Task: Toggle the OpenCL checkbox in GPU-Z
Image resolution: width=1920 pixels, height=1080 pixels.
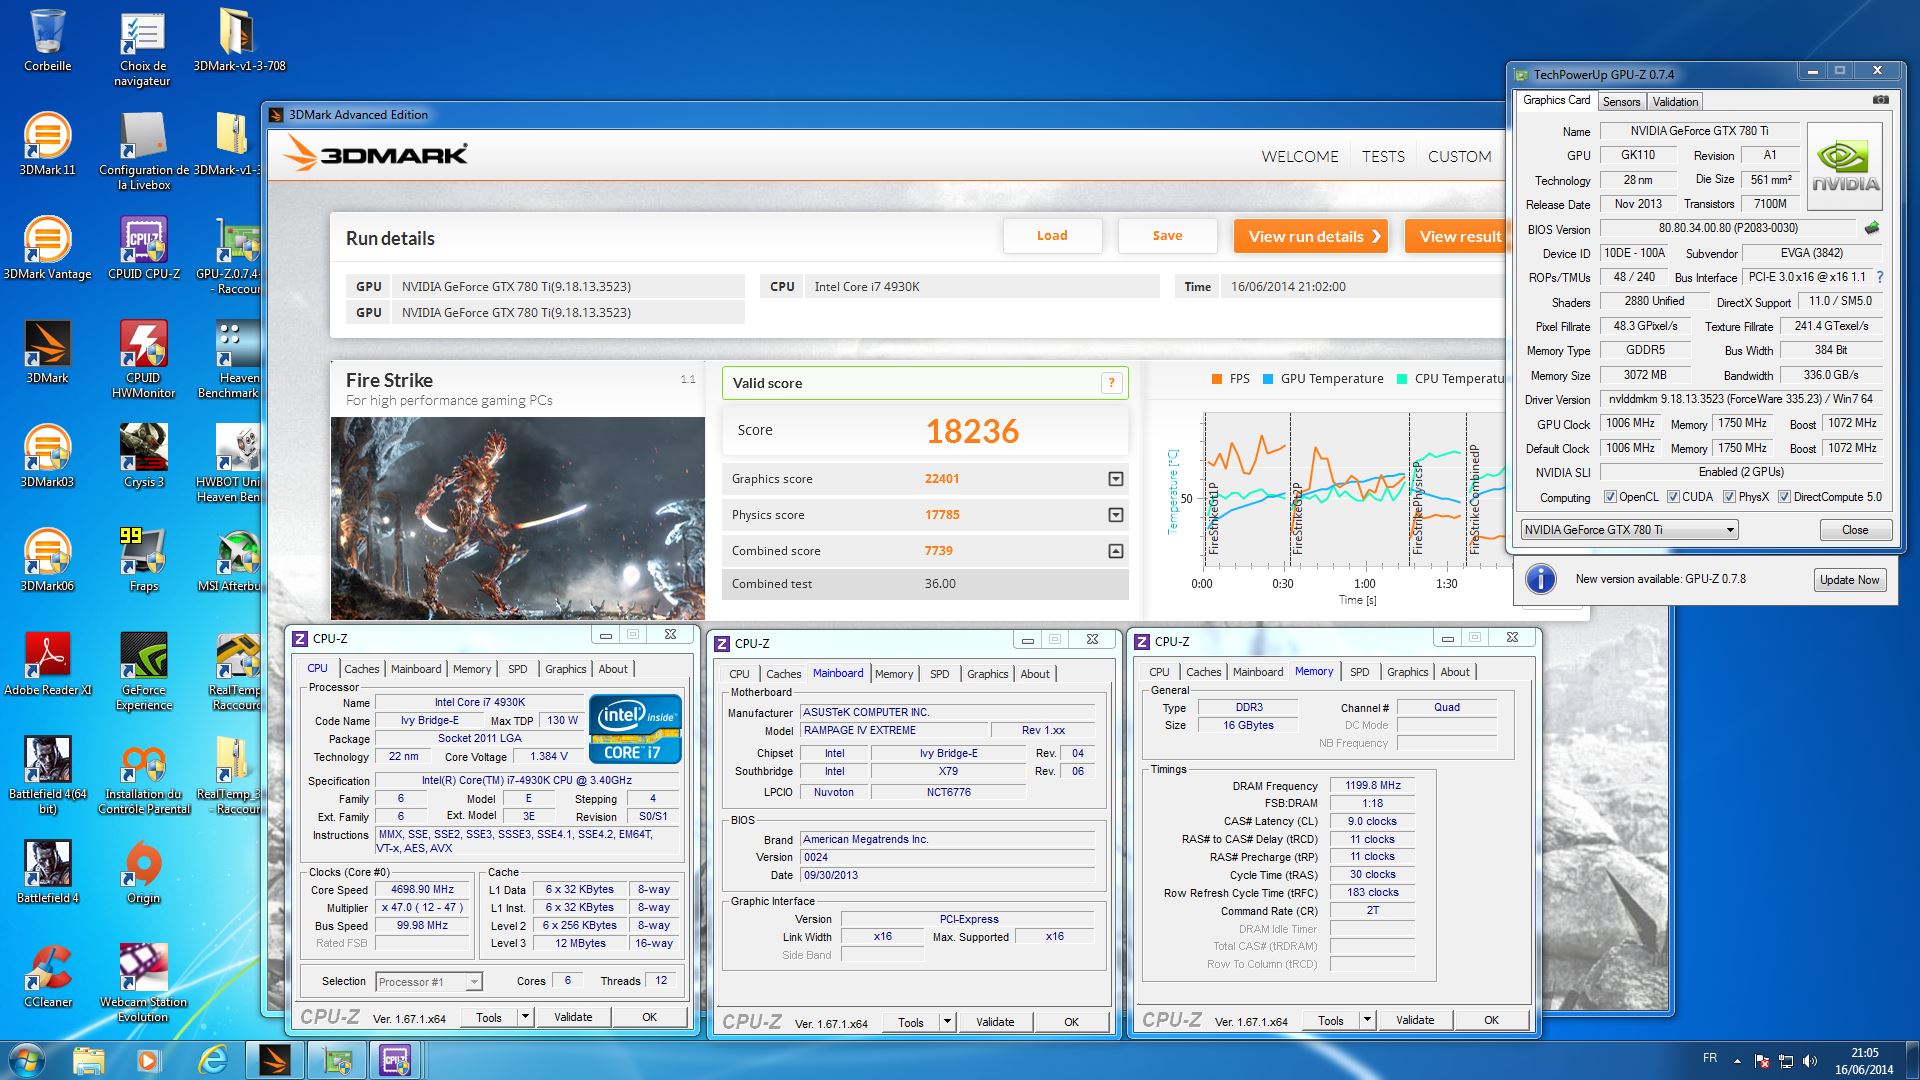Action: tap(1610, 497)
